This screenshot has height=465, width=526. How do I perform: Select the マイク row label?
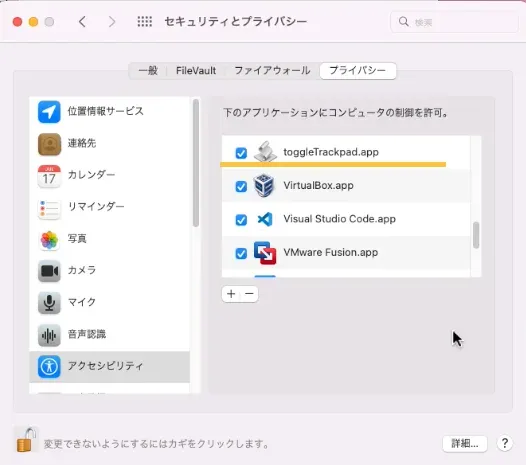82,302
